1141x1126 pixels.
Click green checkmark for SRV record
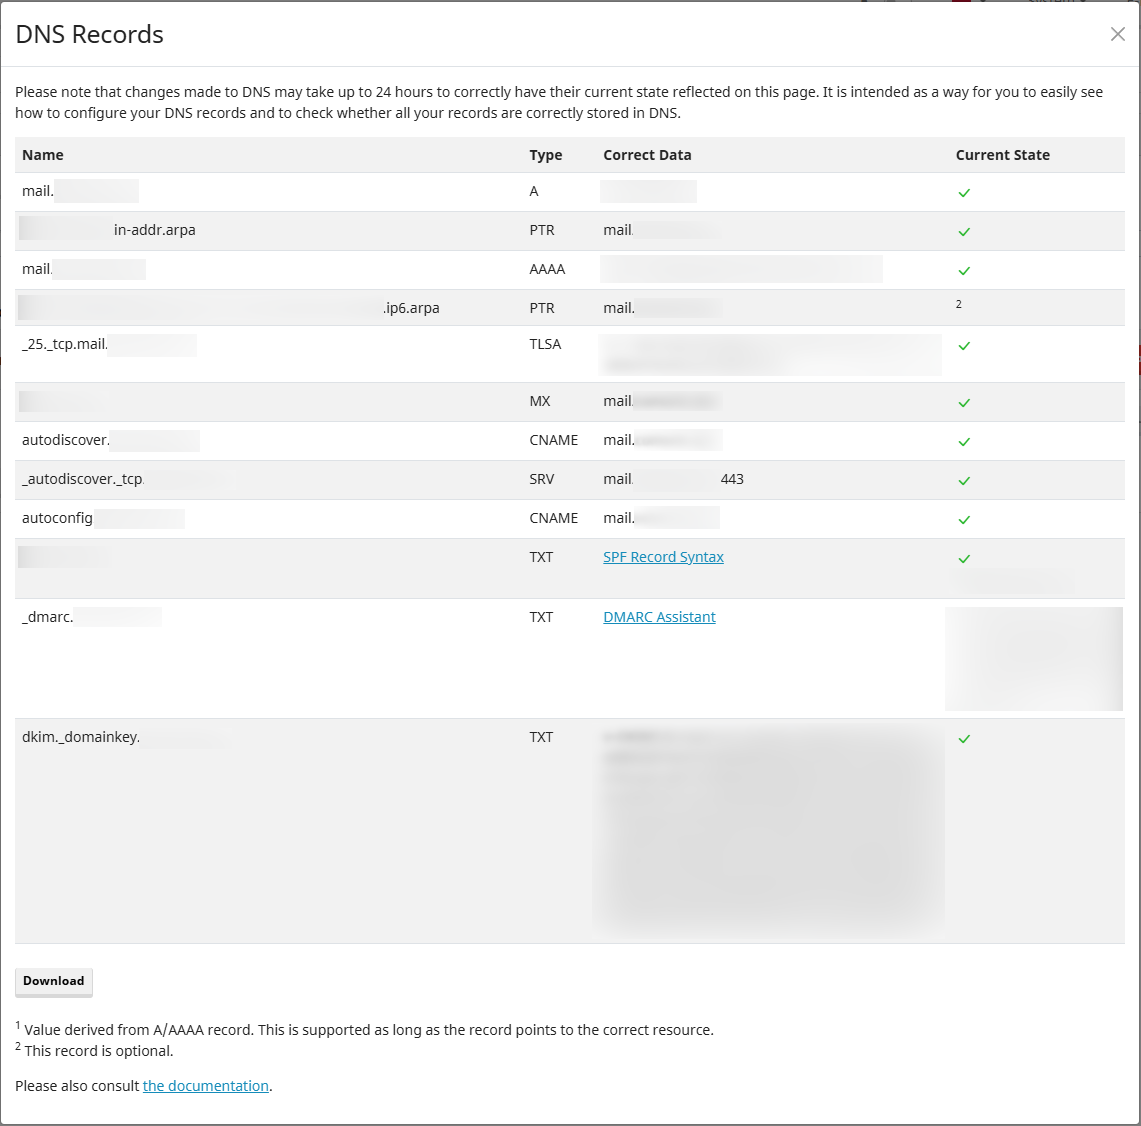tap(964, 481)
